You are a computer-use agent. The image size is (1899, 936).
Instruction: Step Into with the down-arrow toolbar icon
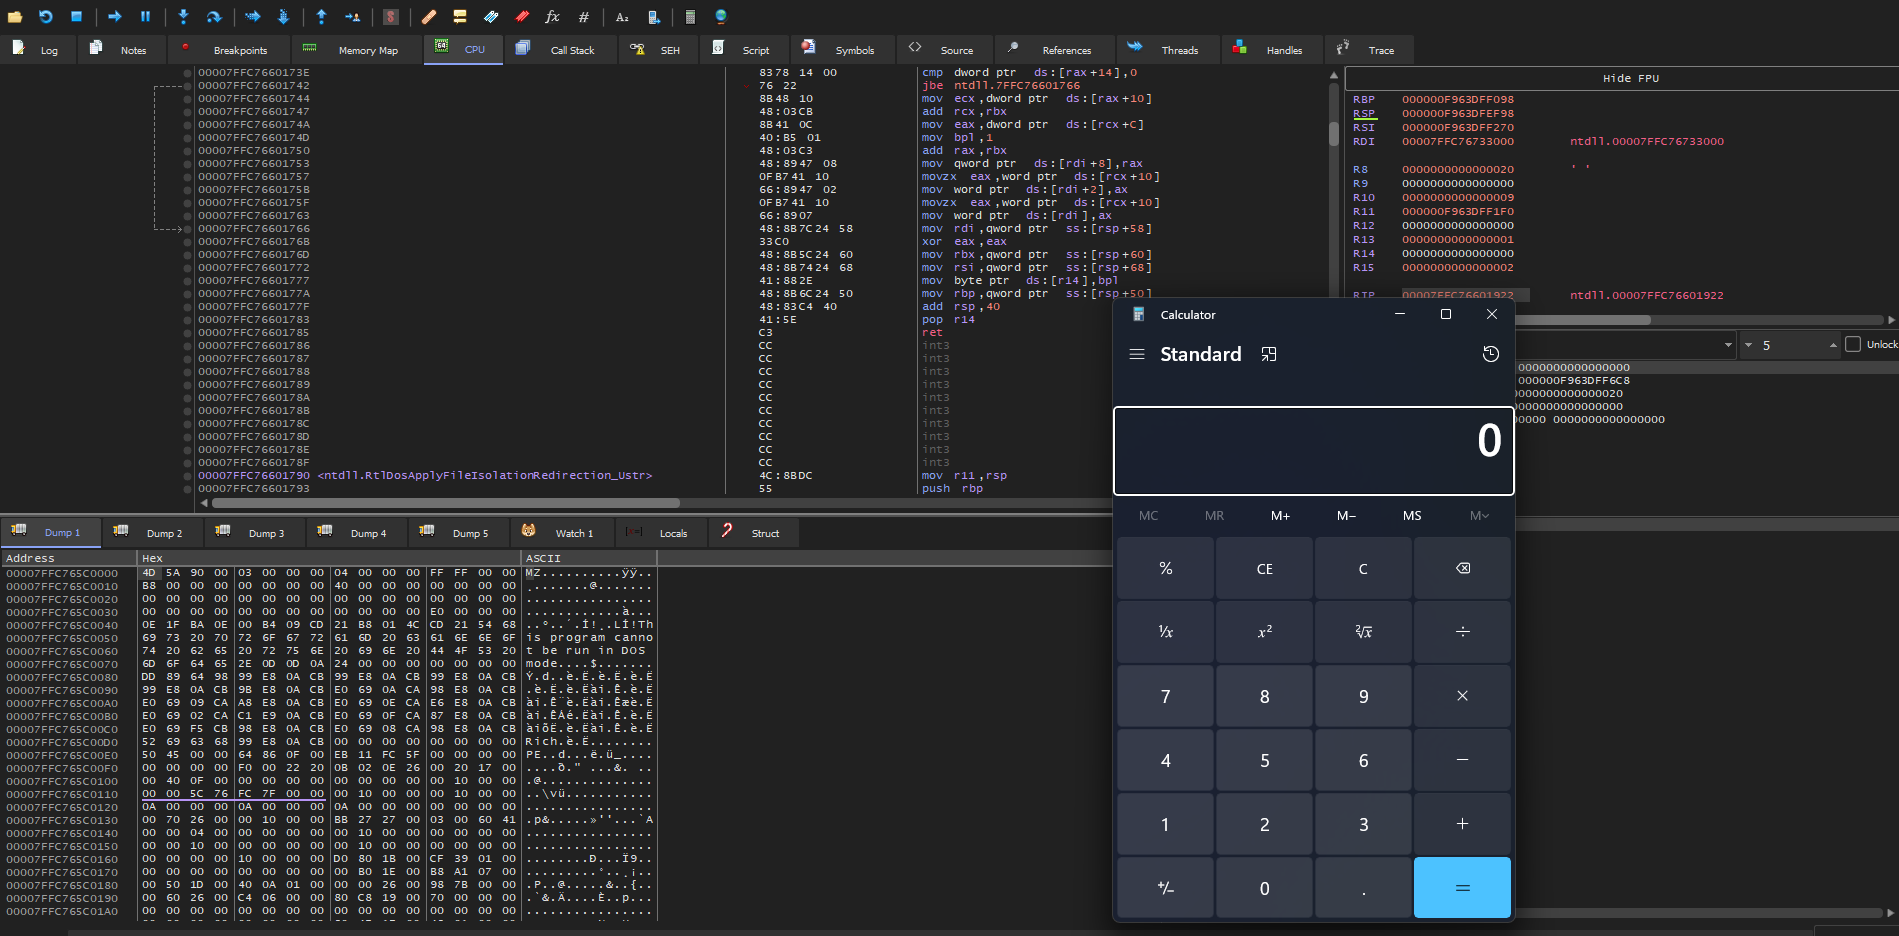(x=183, y=17)
